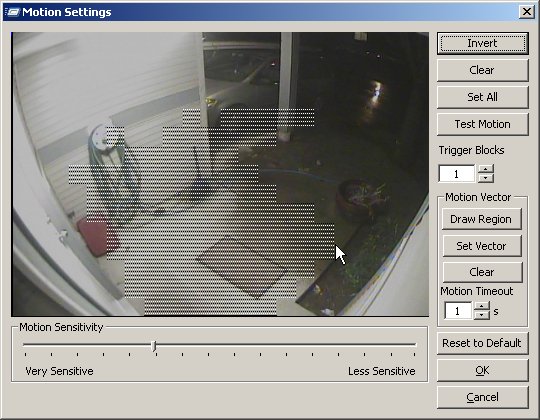The width and height of the screenshot is (540, 420).
Task: Click the Set Vector button
Action: pos(481,246)
